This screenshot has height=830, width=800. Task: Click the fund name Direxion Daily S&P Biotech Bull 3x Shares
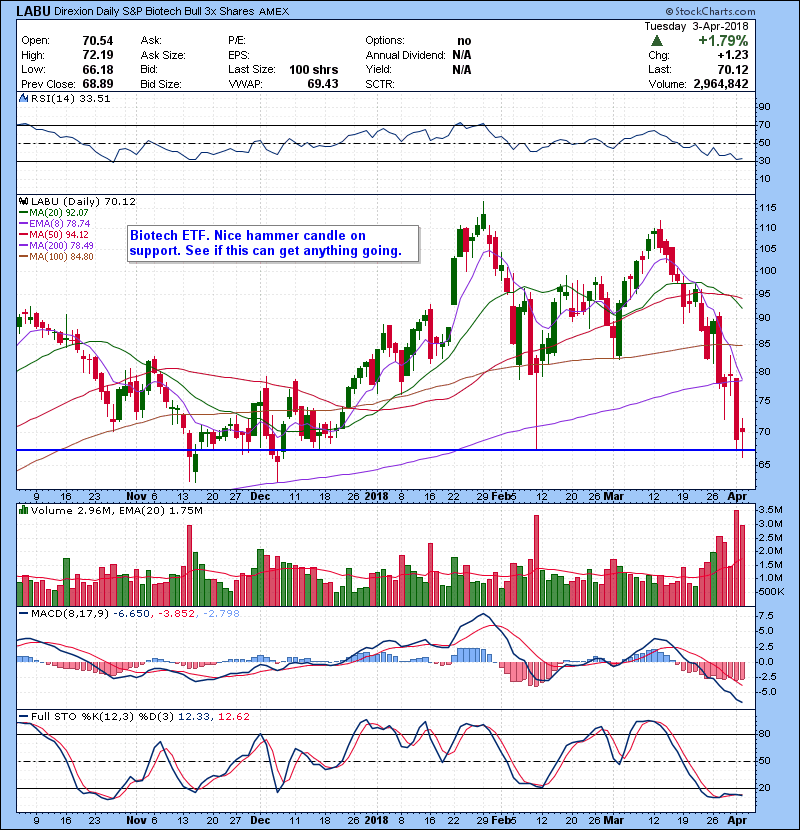155,11
